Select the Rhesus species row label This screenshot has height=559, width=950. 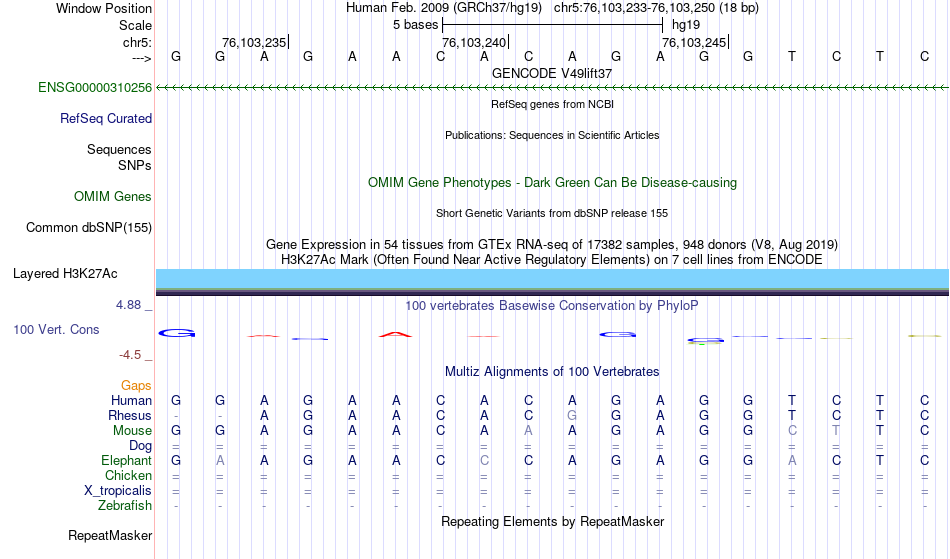coord(130,415)
